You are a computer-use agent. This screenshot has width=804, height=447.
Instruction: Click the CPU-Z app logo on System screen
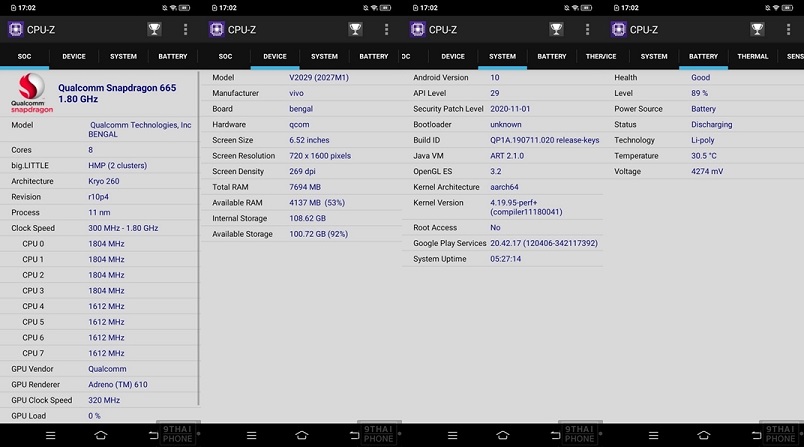(x=417, y=29)
